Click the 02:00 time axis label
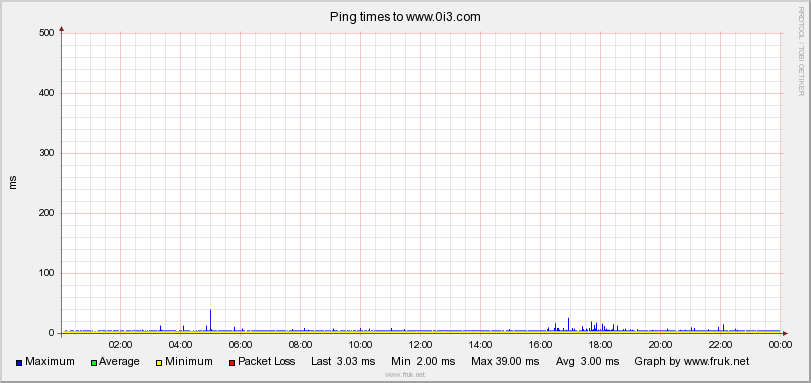This screenshot has height=383, width=811. click(120, 344)
